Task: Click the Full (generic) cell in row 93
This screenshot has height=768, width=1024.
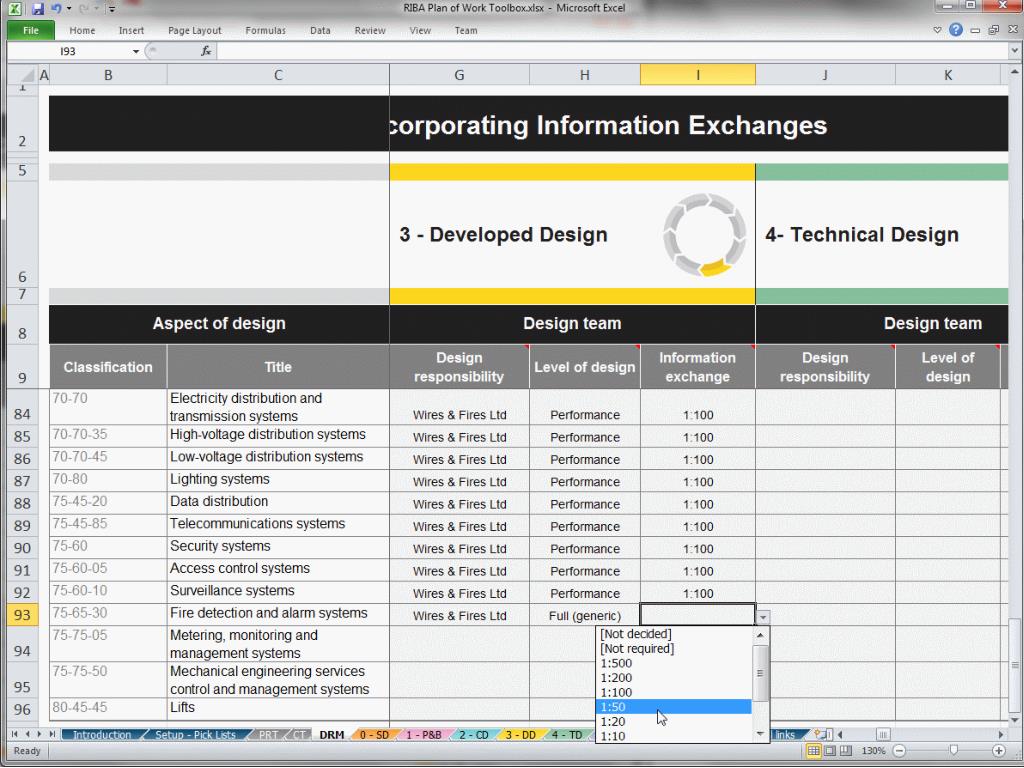Action: pyautogui.click(x=584, y=615)
